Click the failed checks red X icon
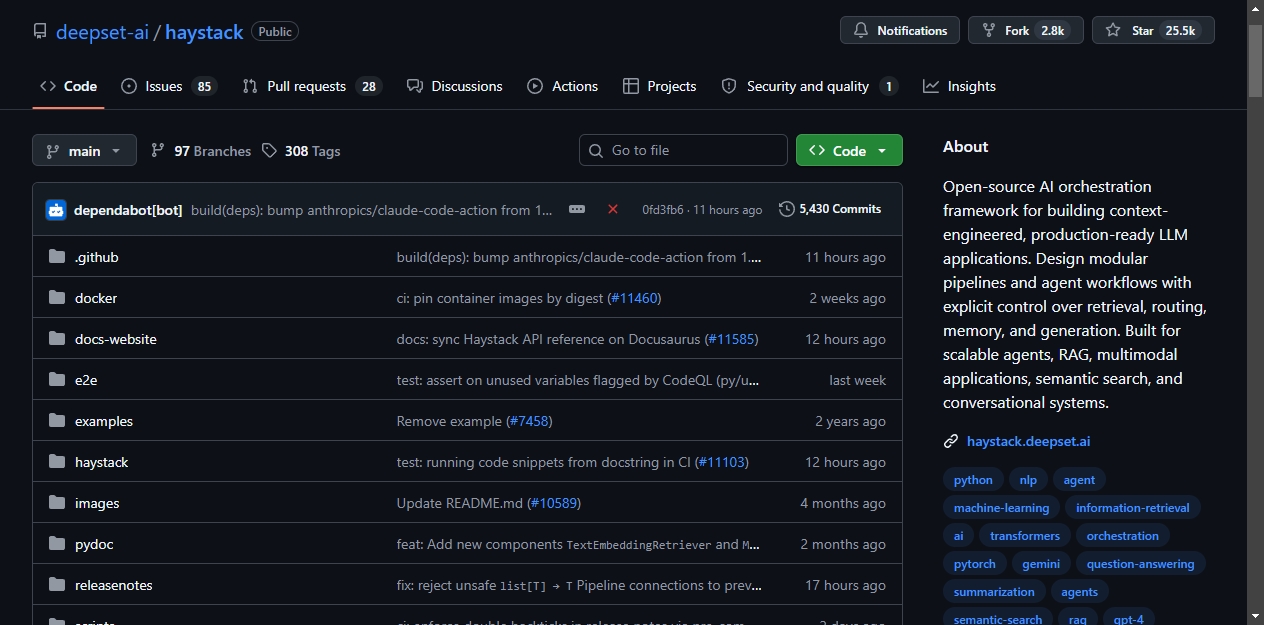This screenshot has width=1264, height=625. [x=613, y=209]
